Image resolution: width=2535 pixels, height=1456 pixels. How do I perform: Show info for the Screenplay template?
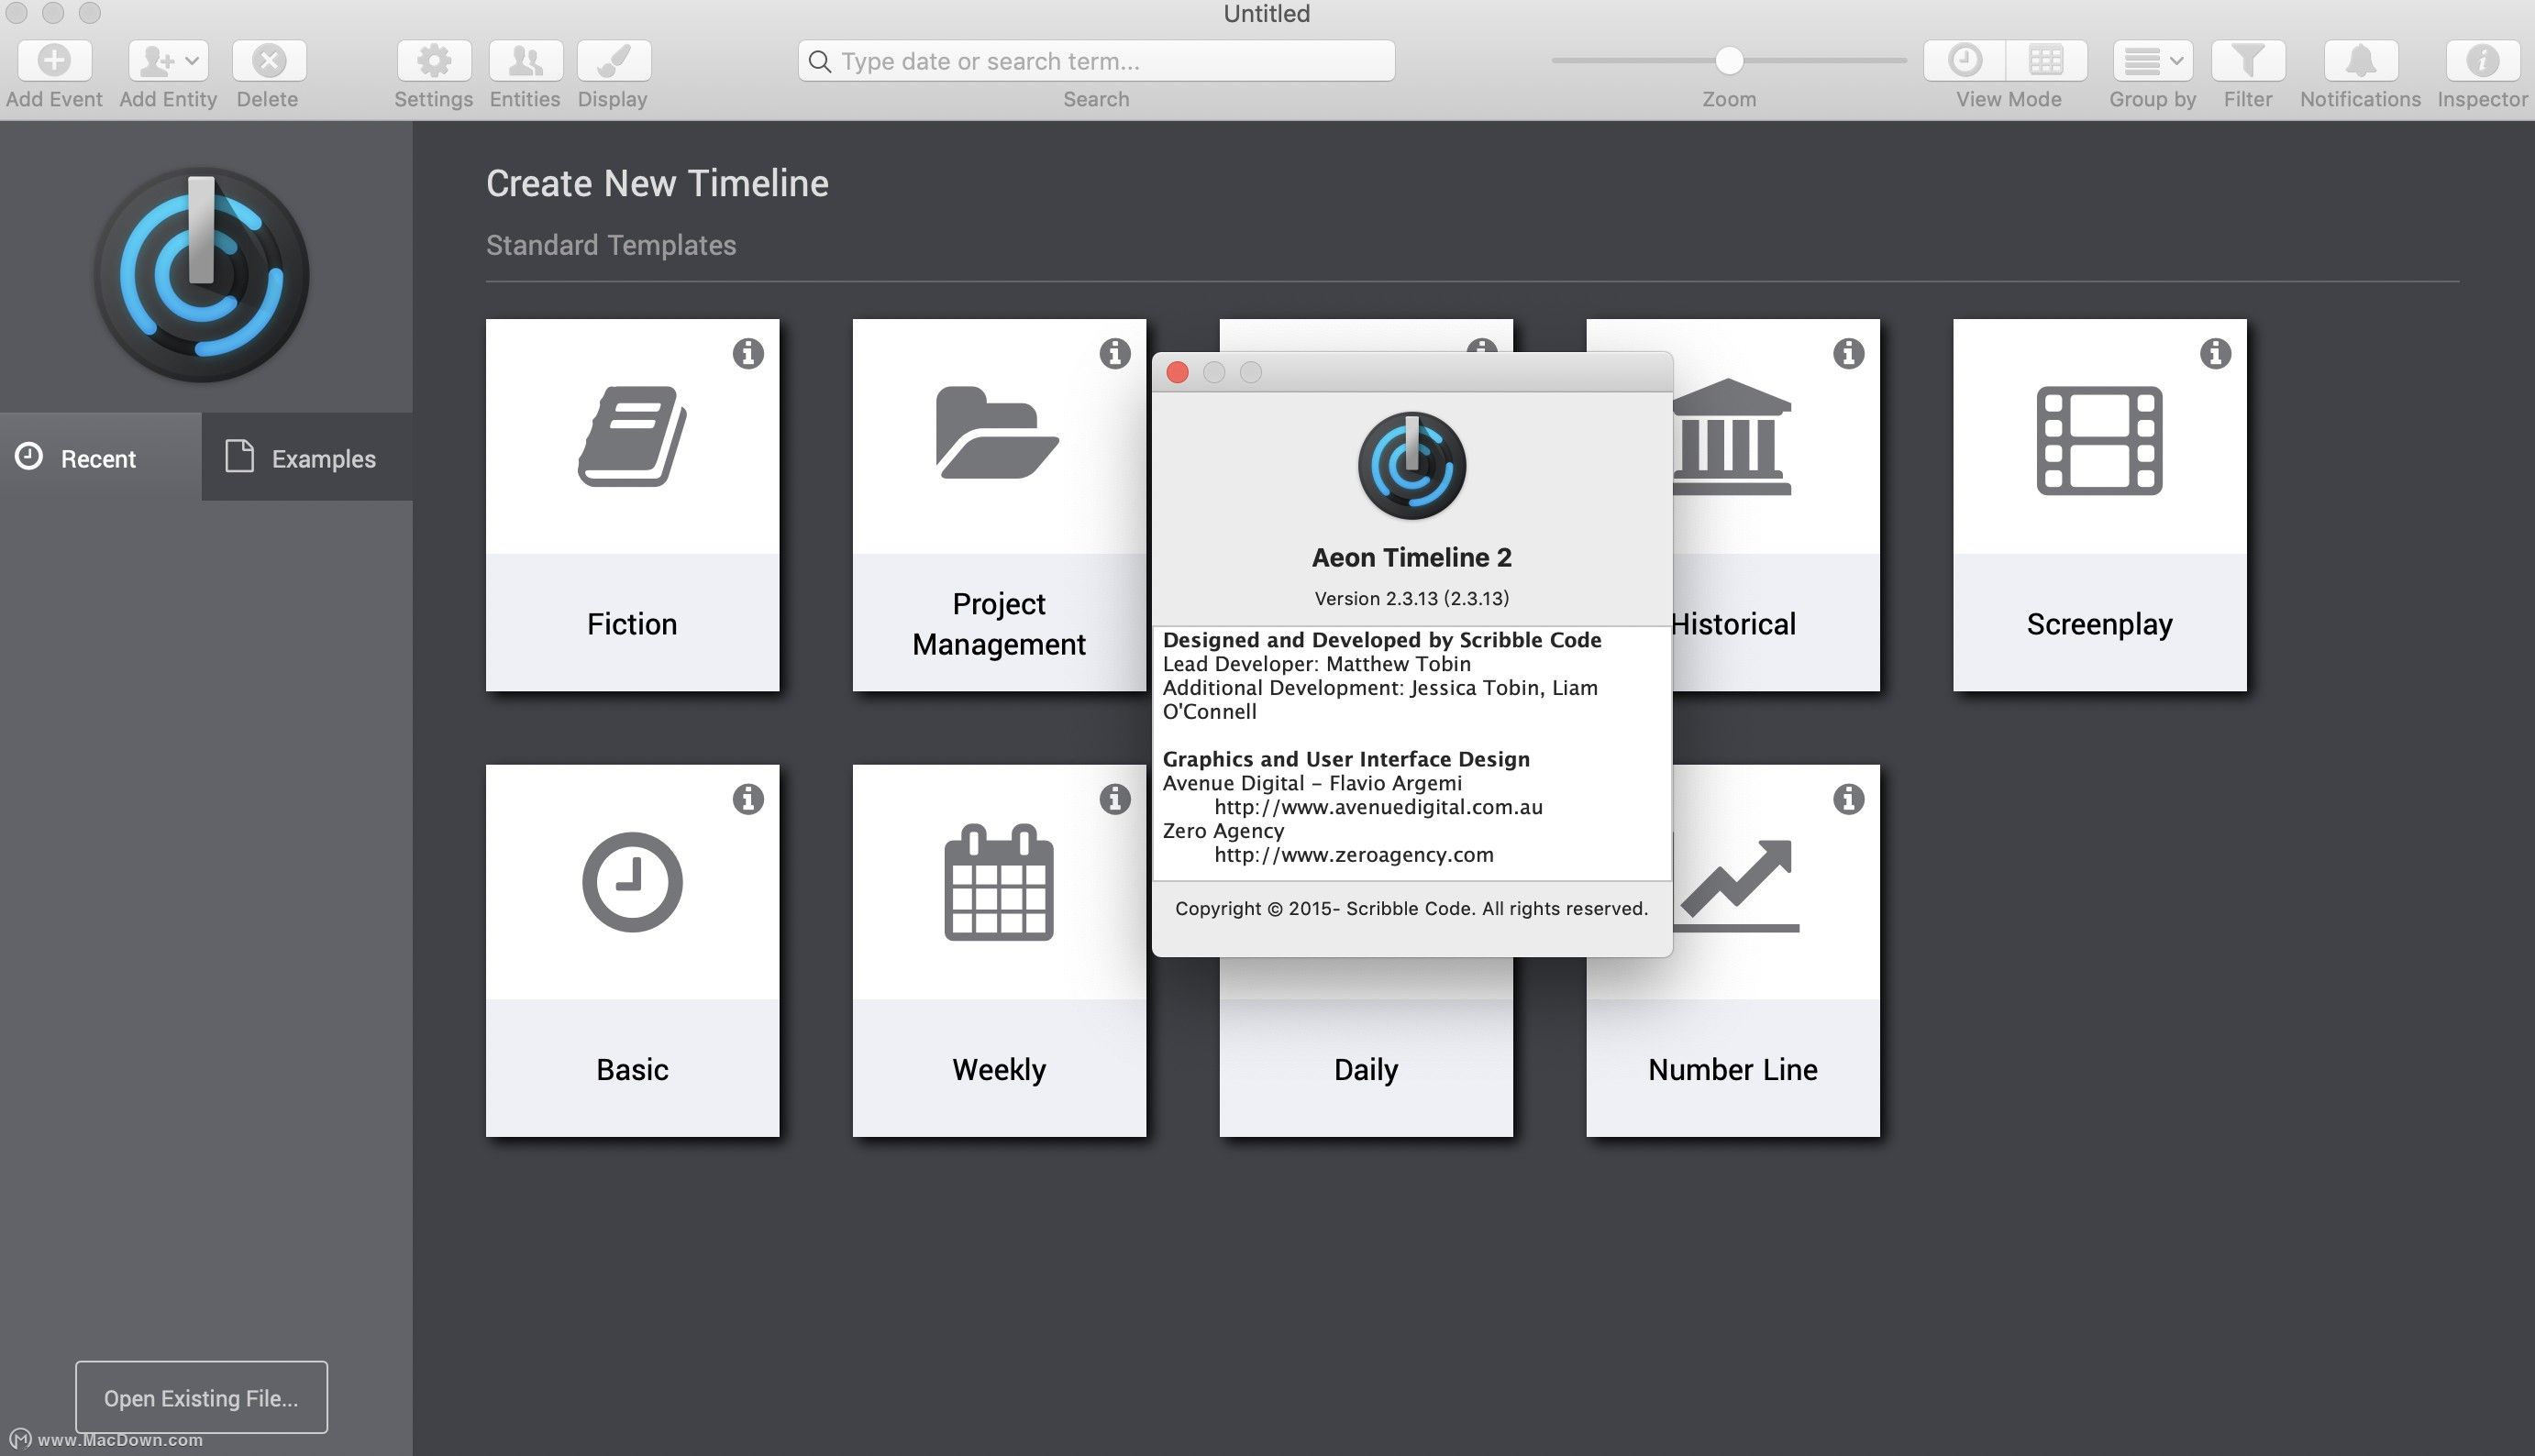2215,353
